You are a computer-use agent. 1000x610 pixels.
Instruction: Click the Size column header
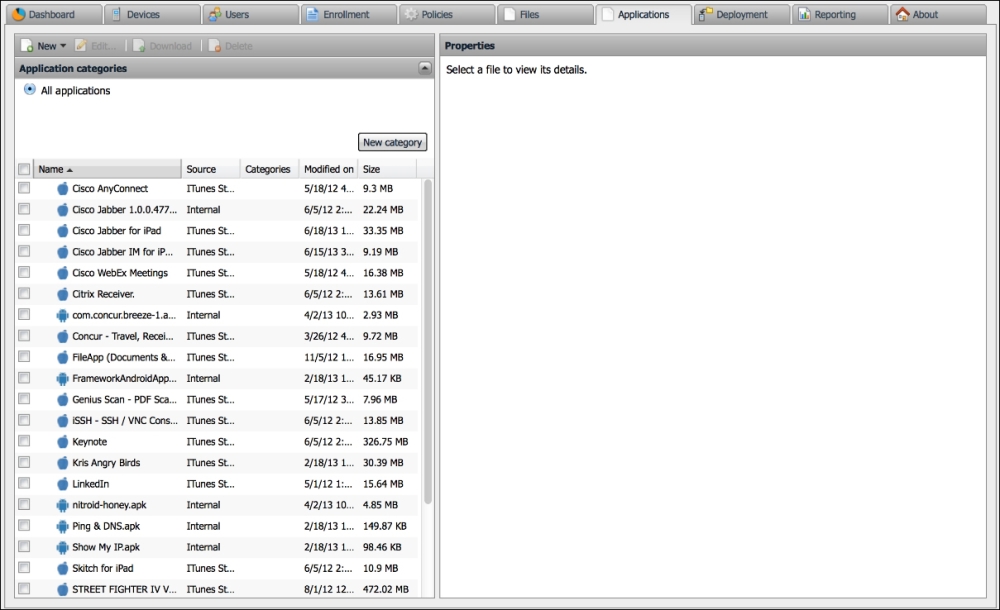pyautogui.click(x=387, y=169)
